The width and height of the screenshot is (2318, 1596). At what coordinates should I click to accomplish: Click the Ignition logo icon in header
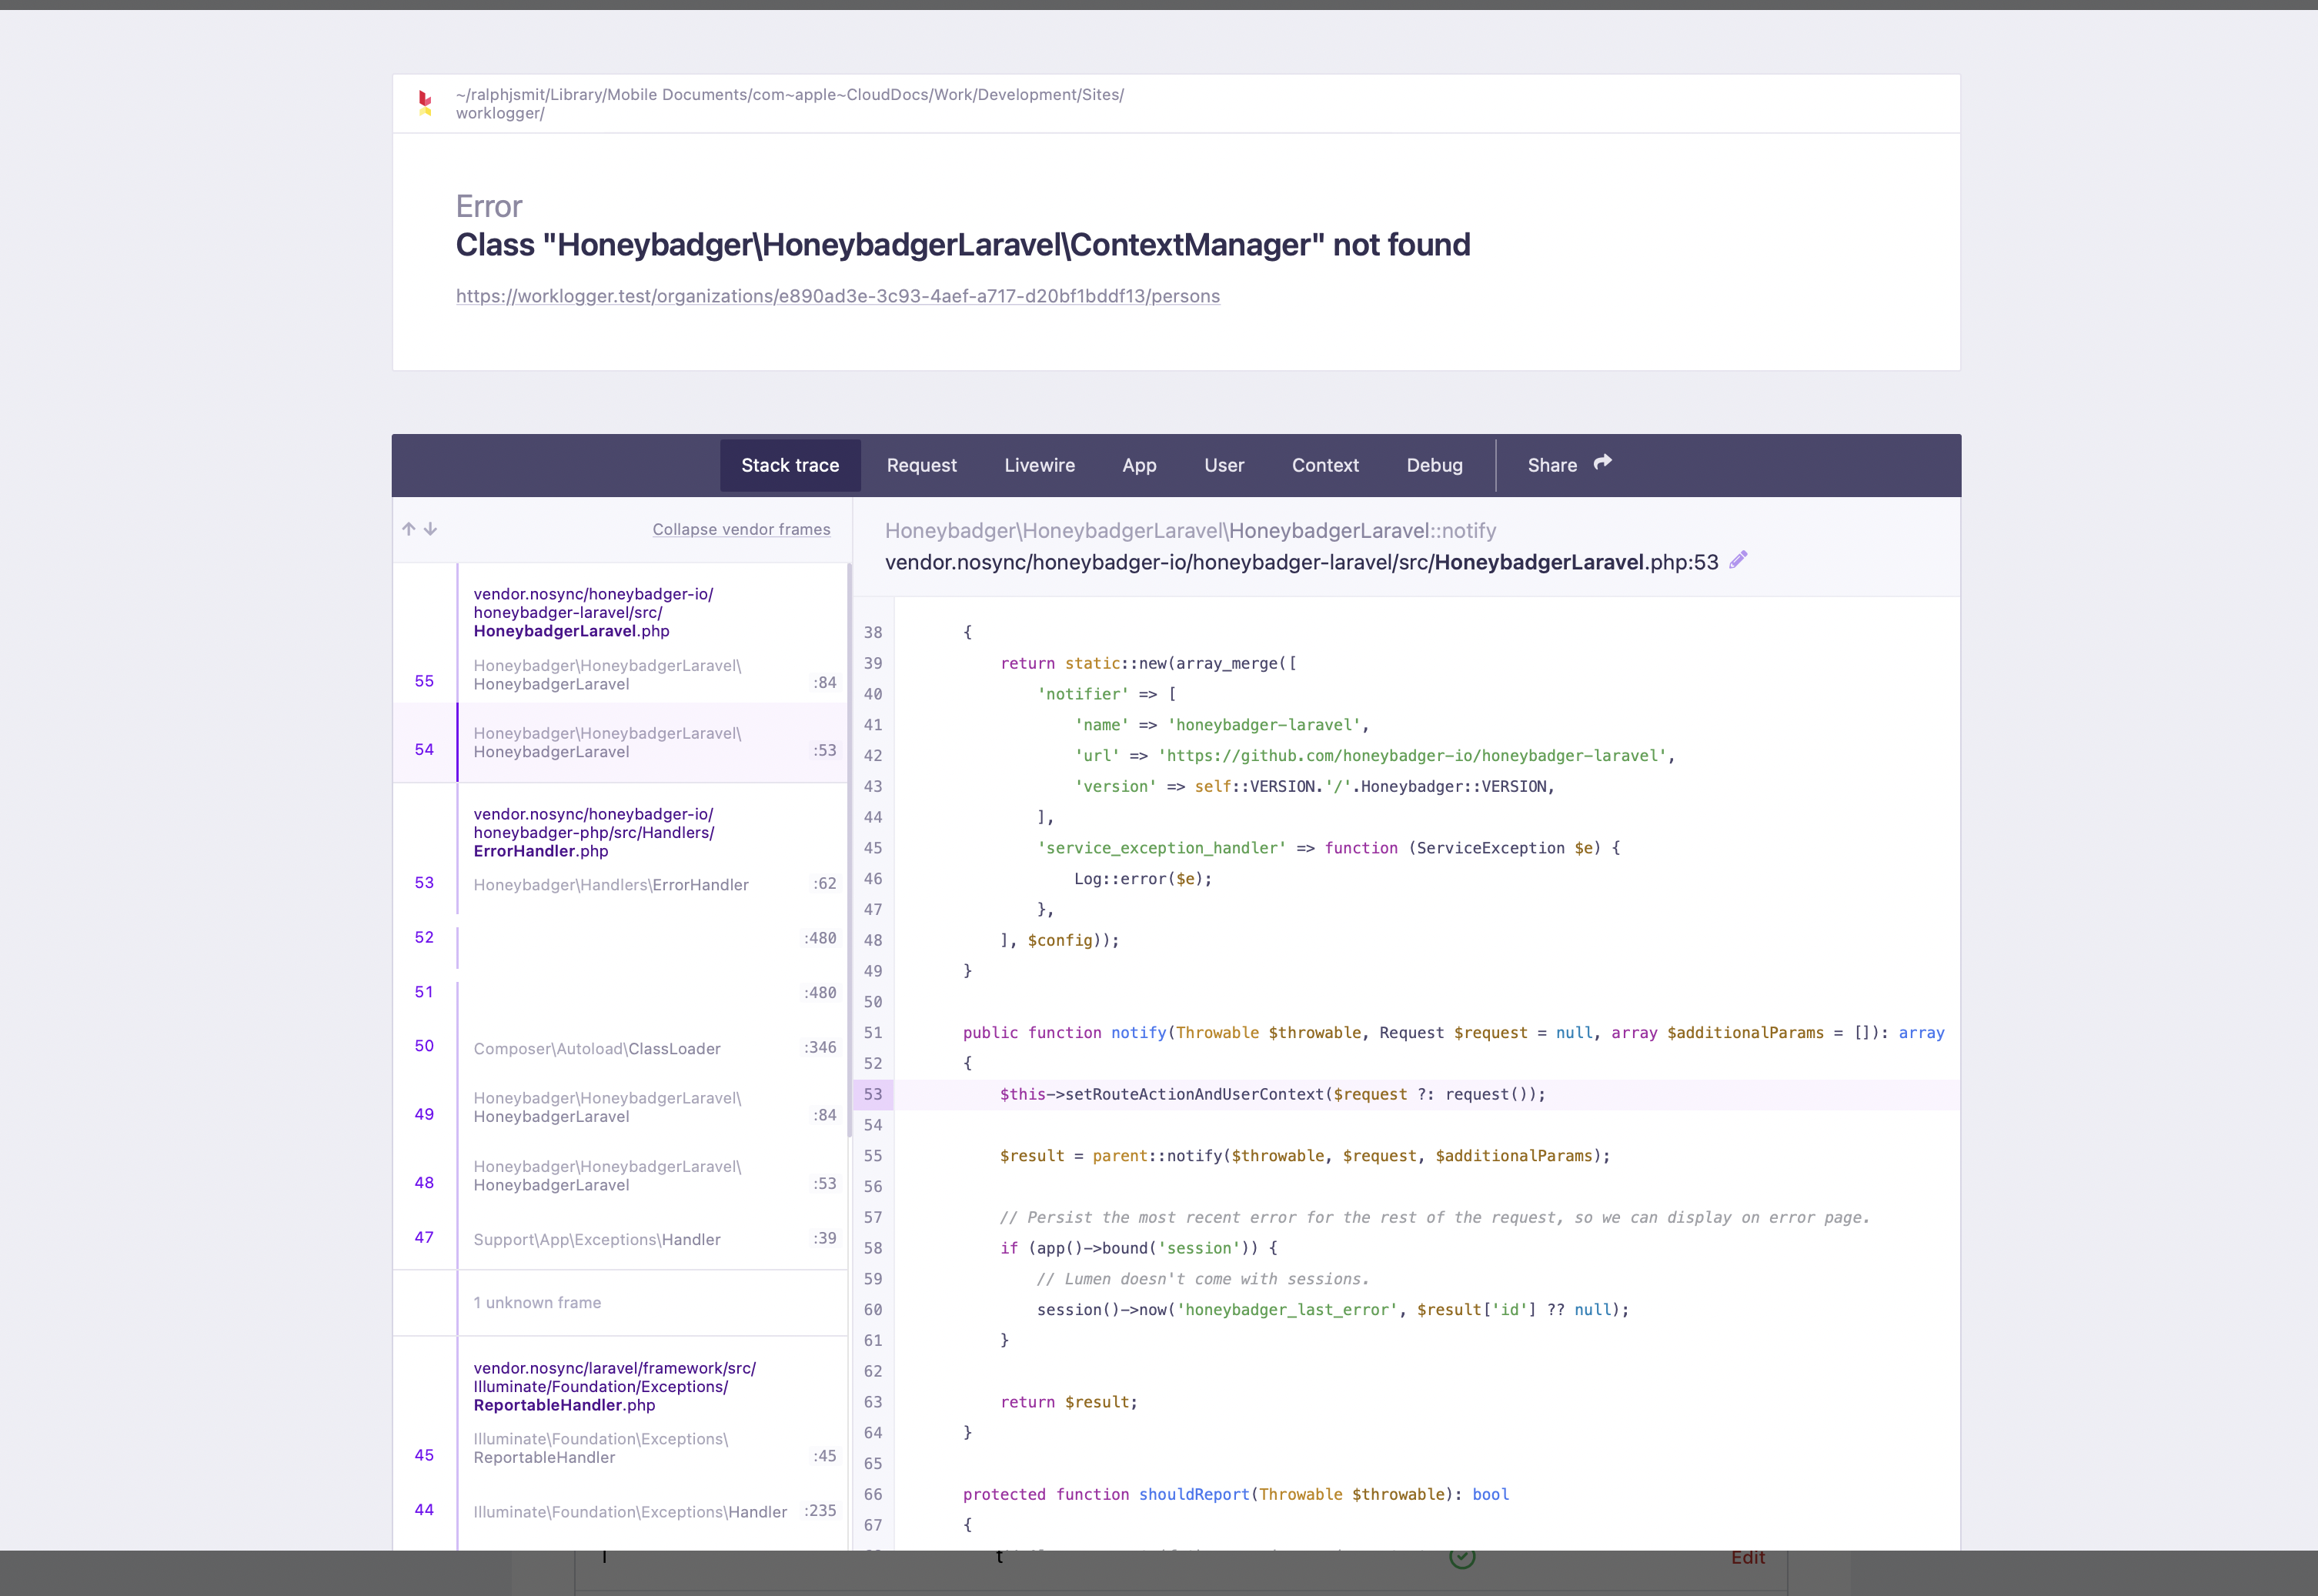coord(425,103)
